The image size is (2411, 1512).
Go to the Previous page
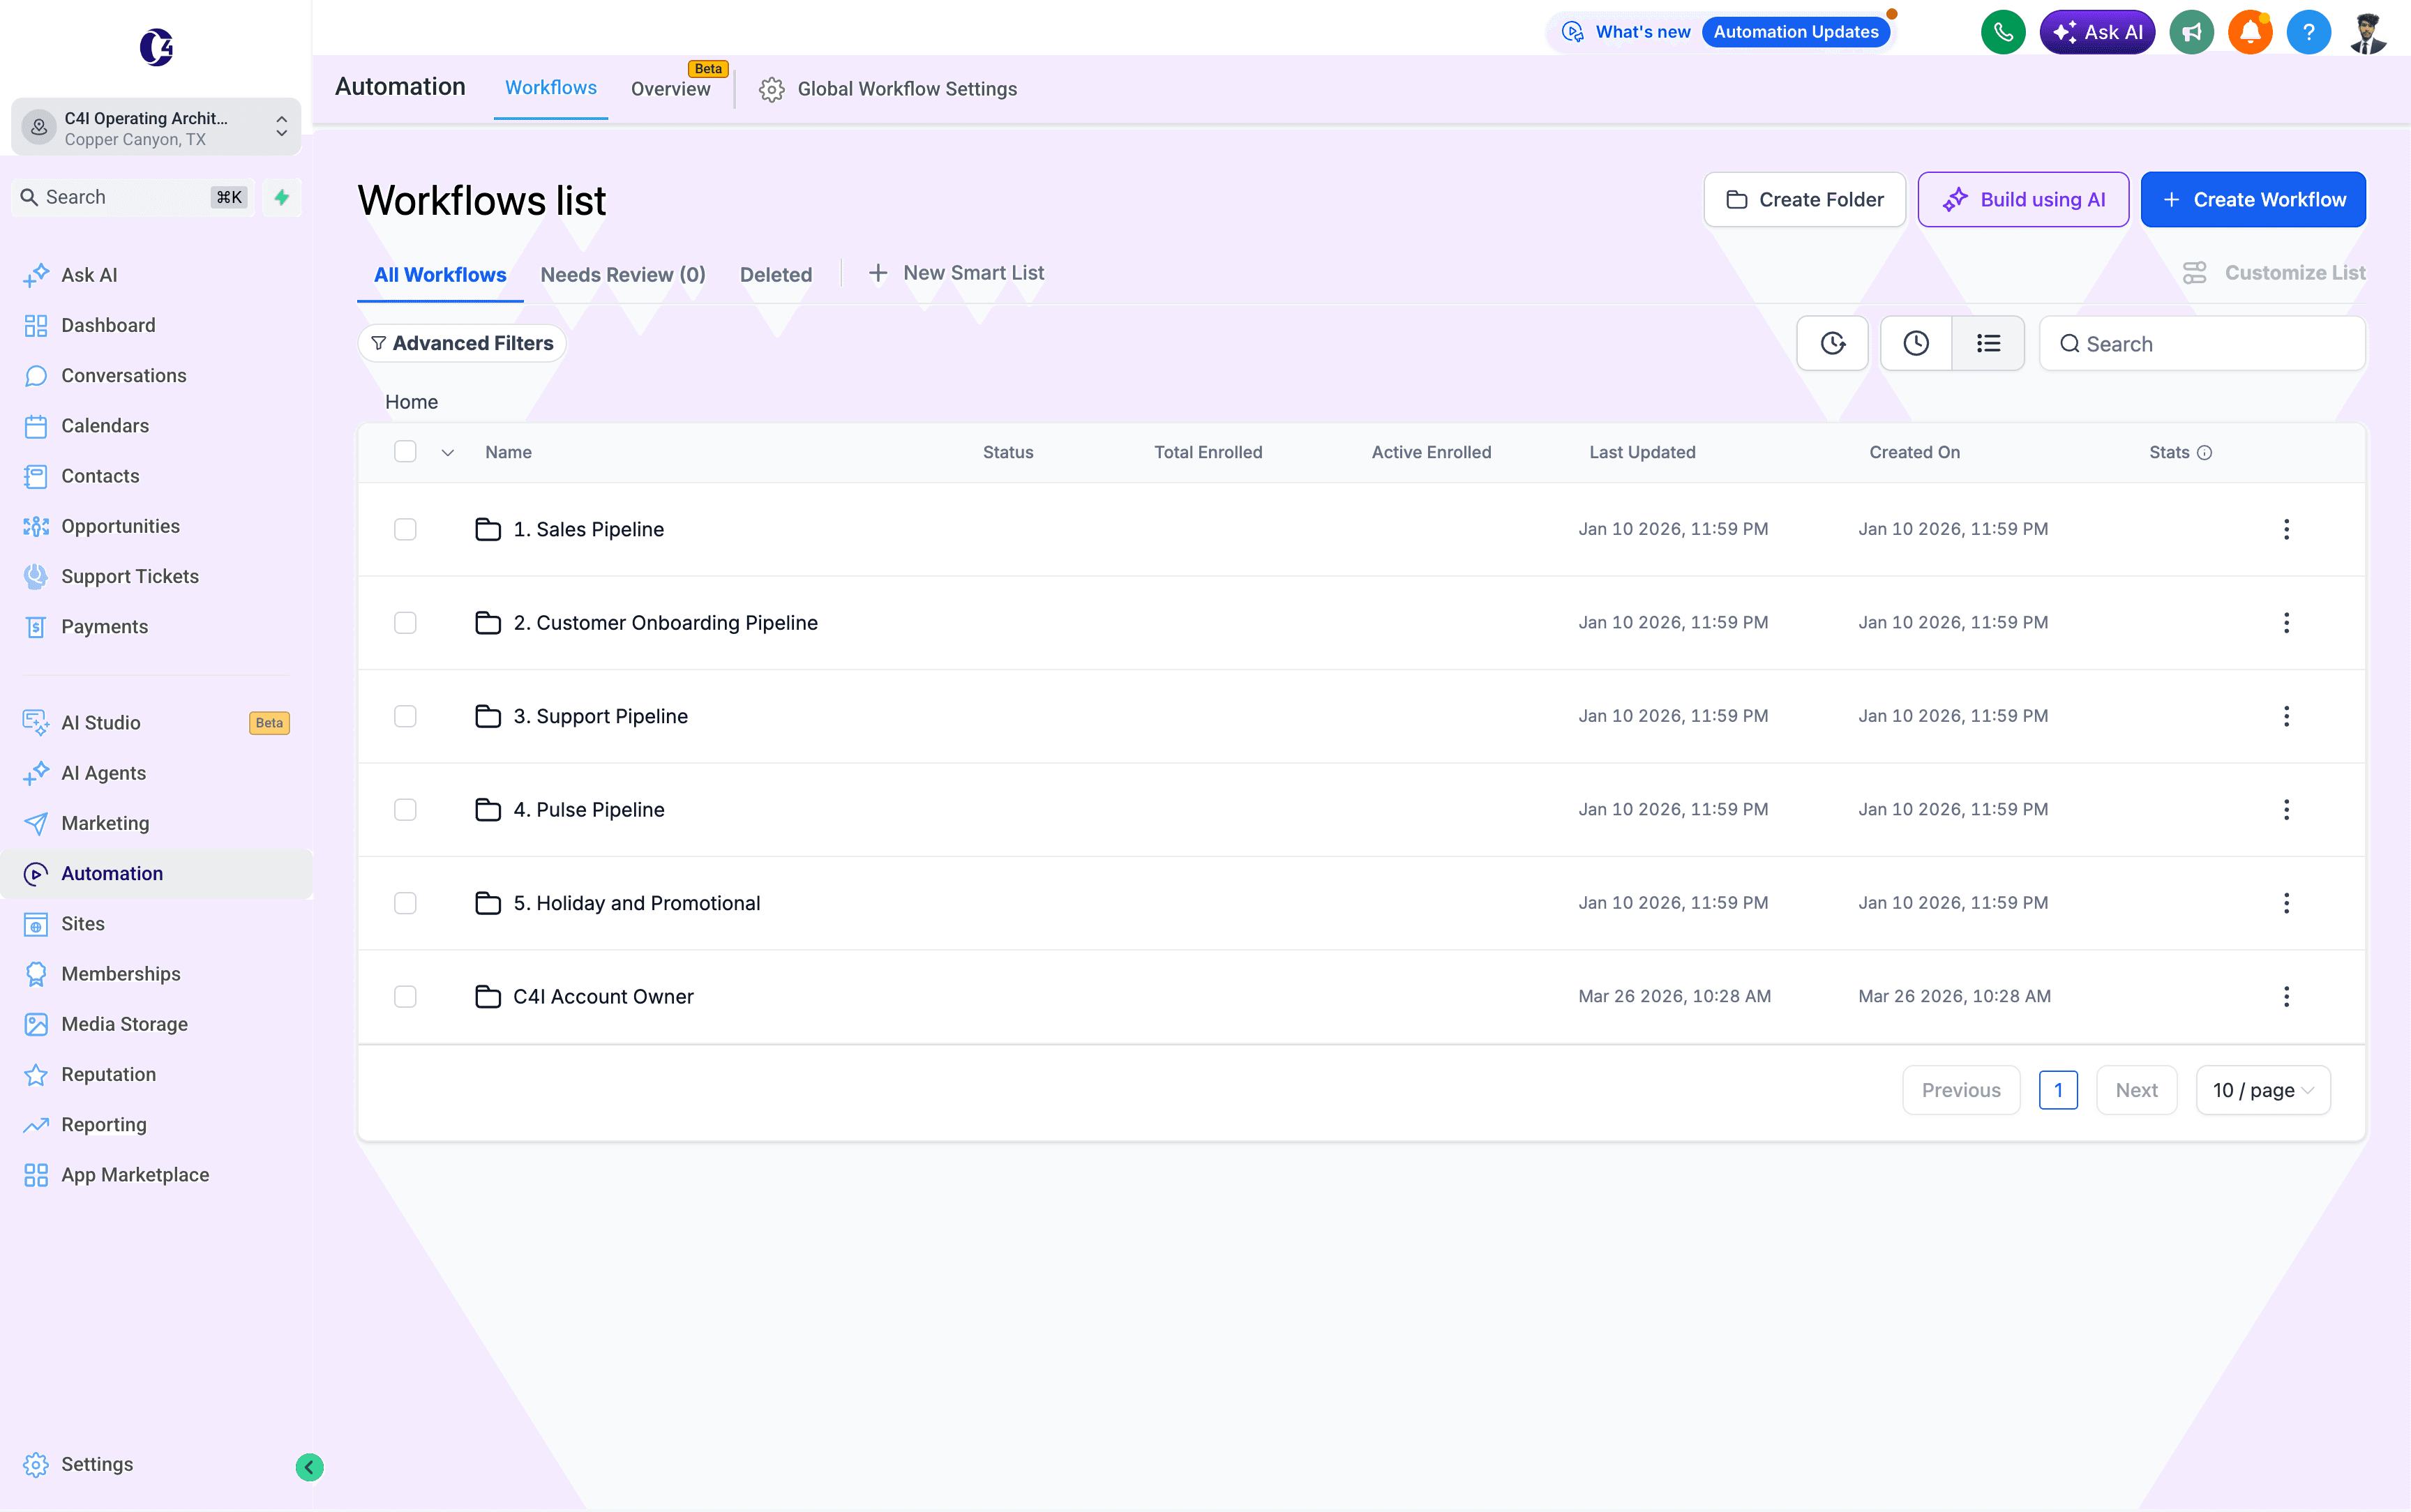(x=1961, y=1090)
